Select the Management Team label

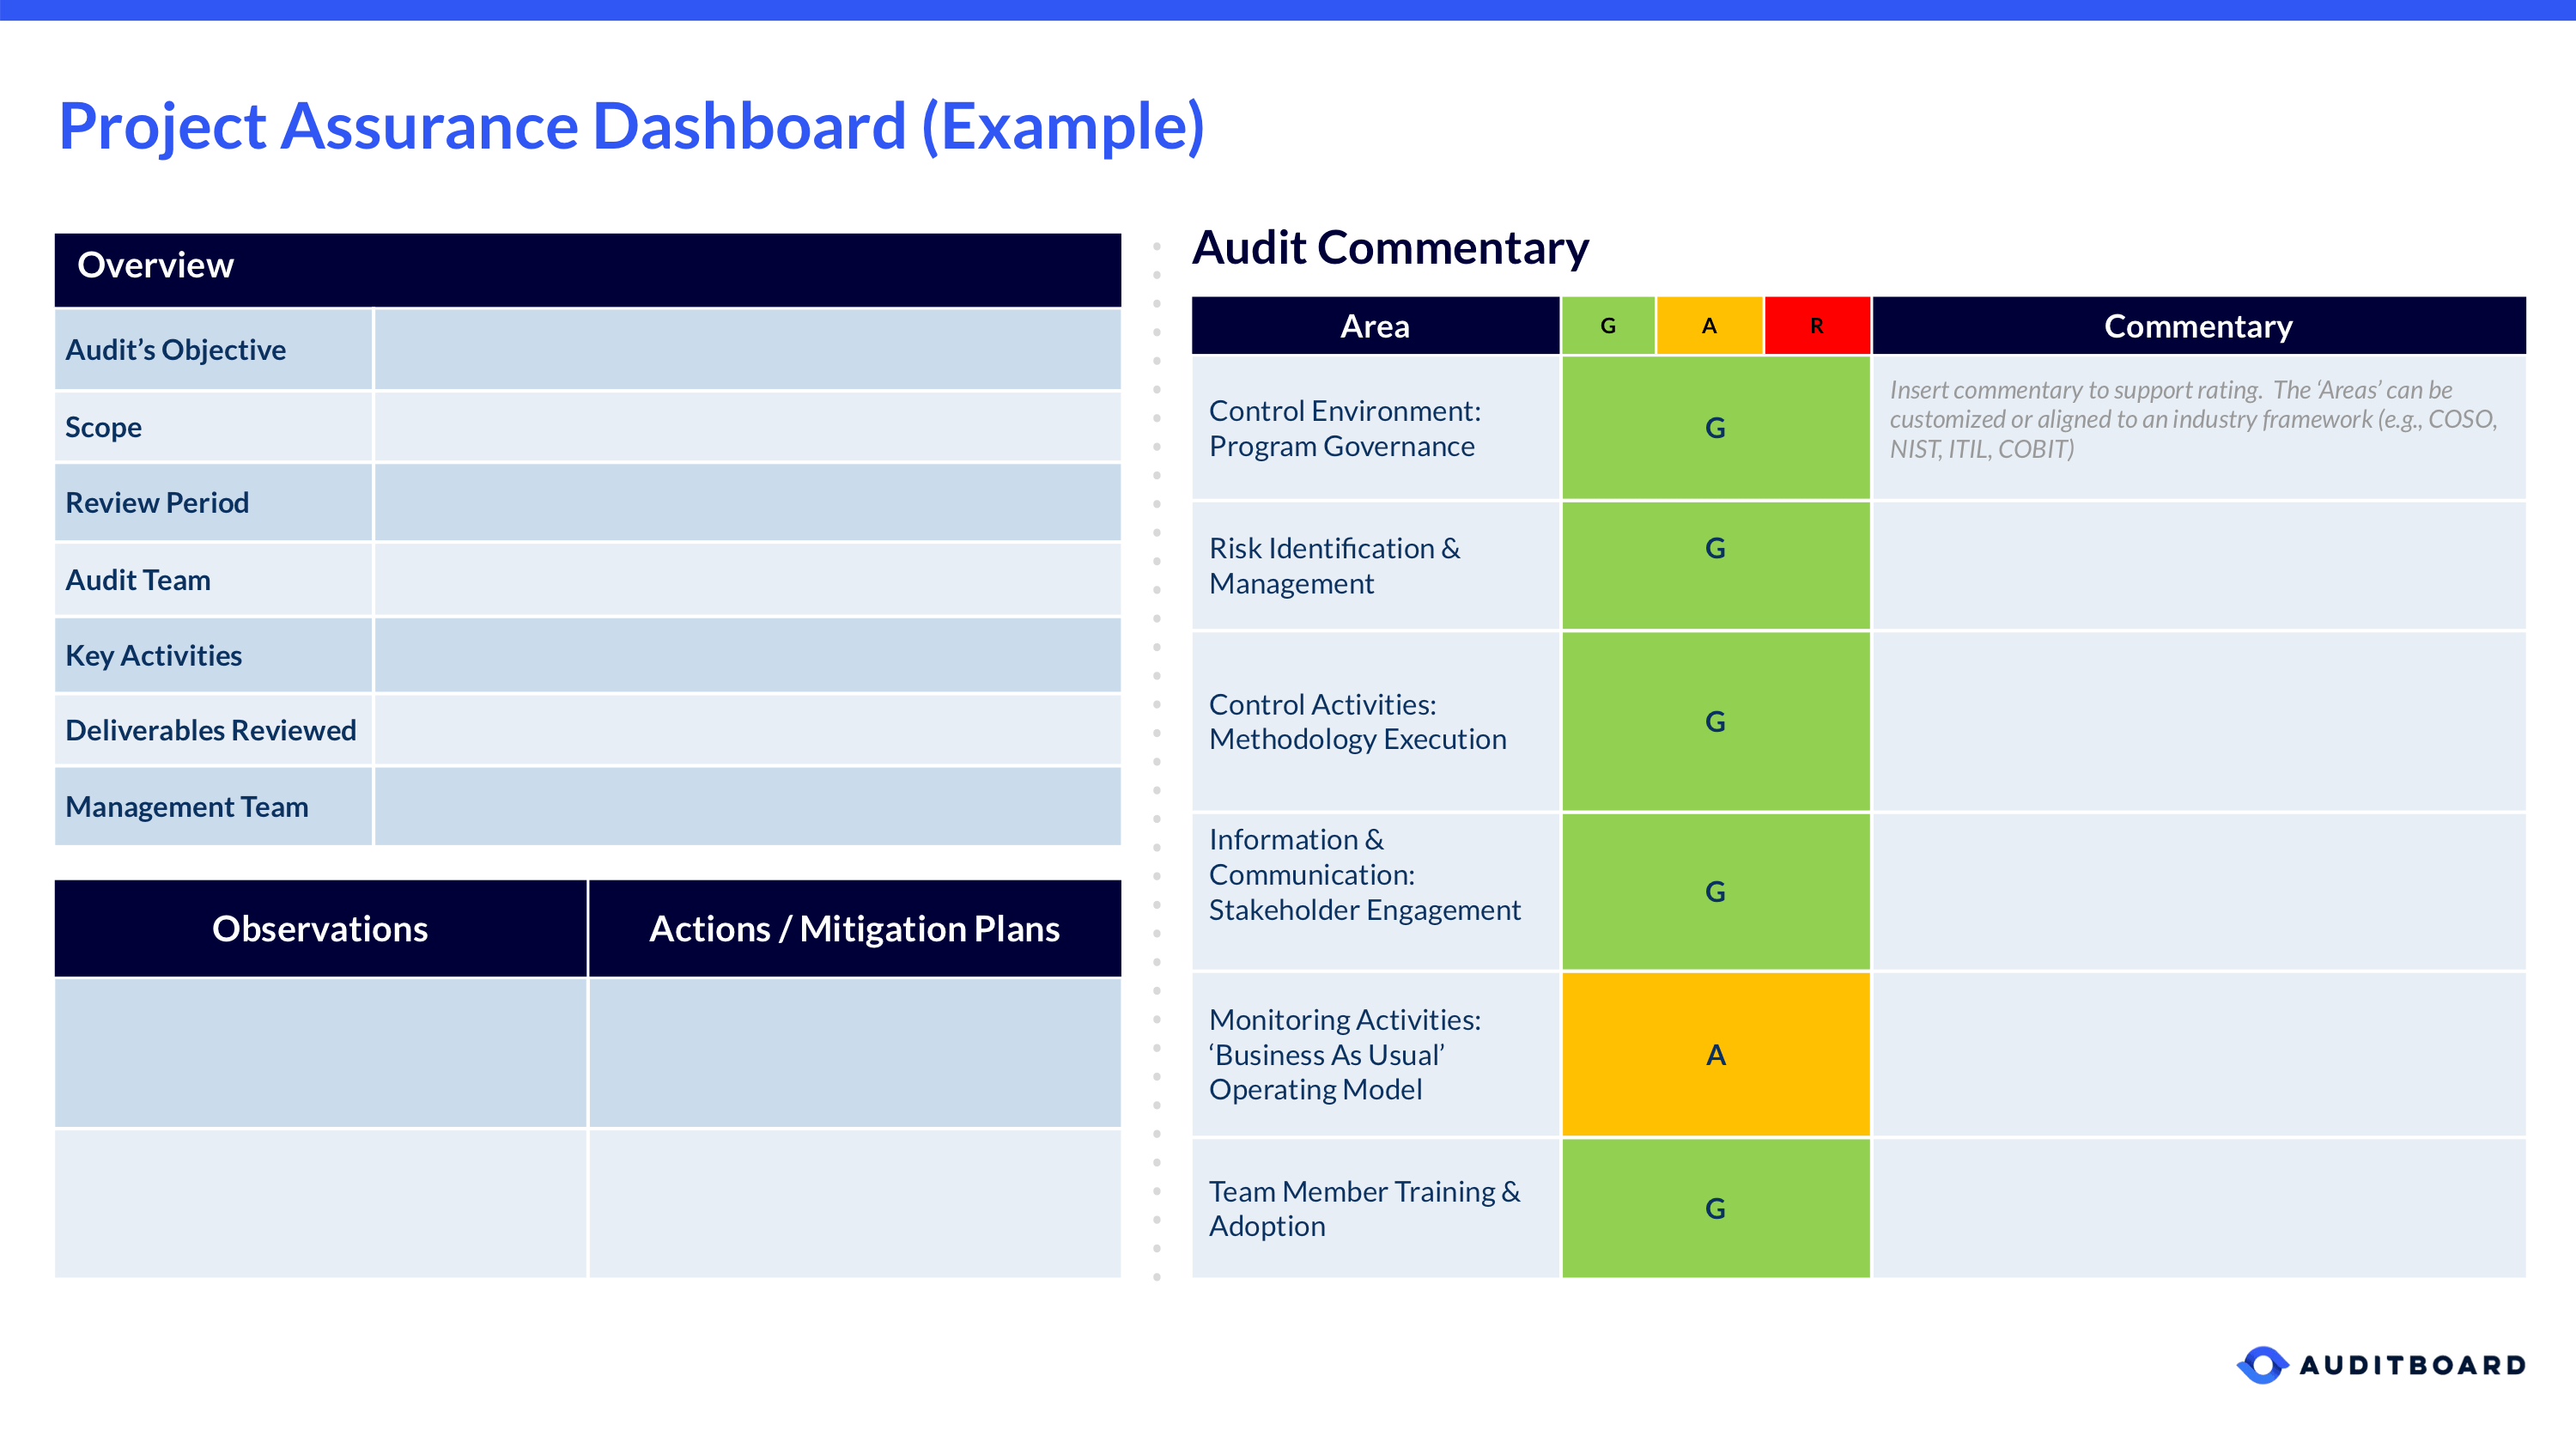[186, 807]
